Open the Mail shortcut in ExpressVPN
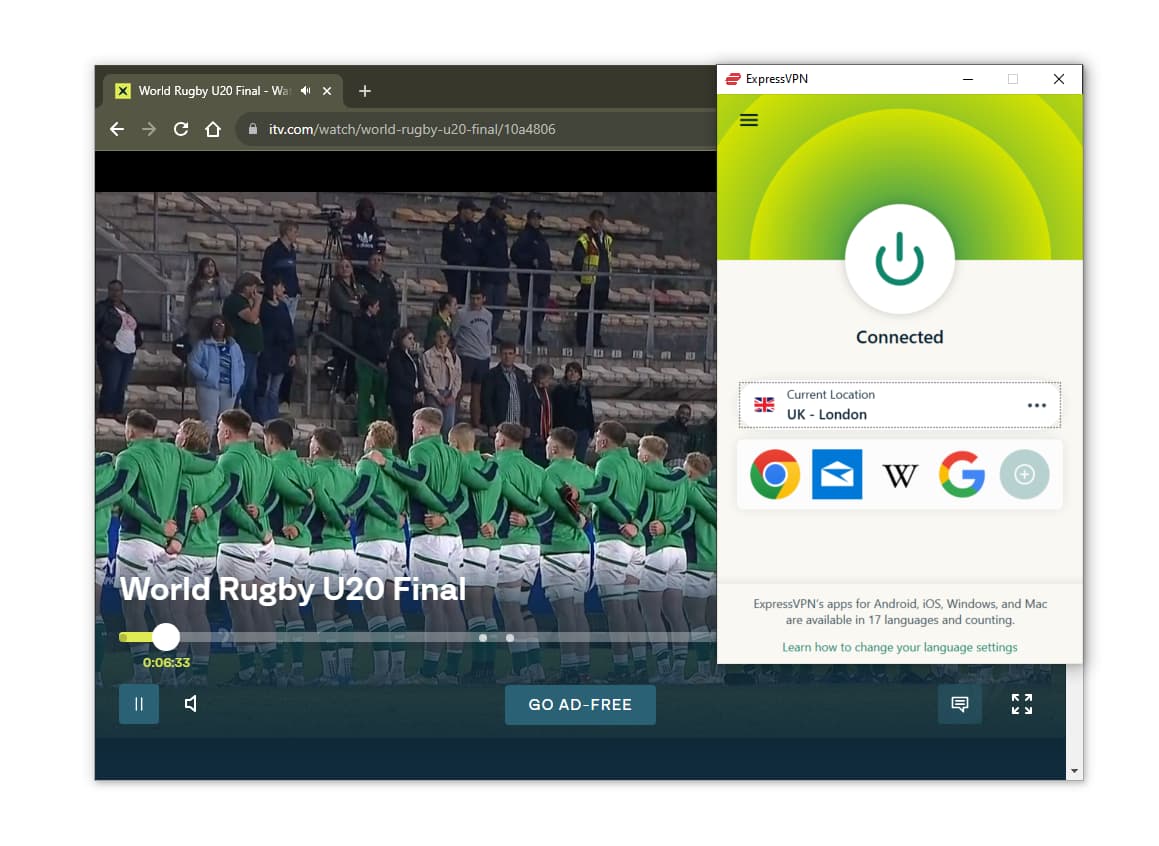Image resolution: width=1159 pixels, height=846 pixels. click(x=837, y=474)
